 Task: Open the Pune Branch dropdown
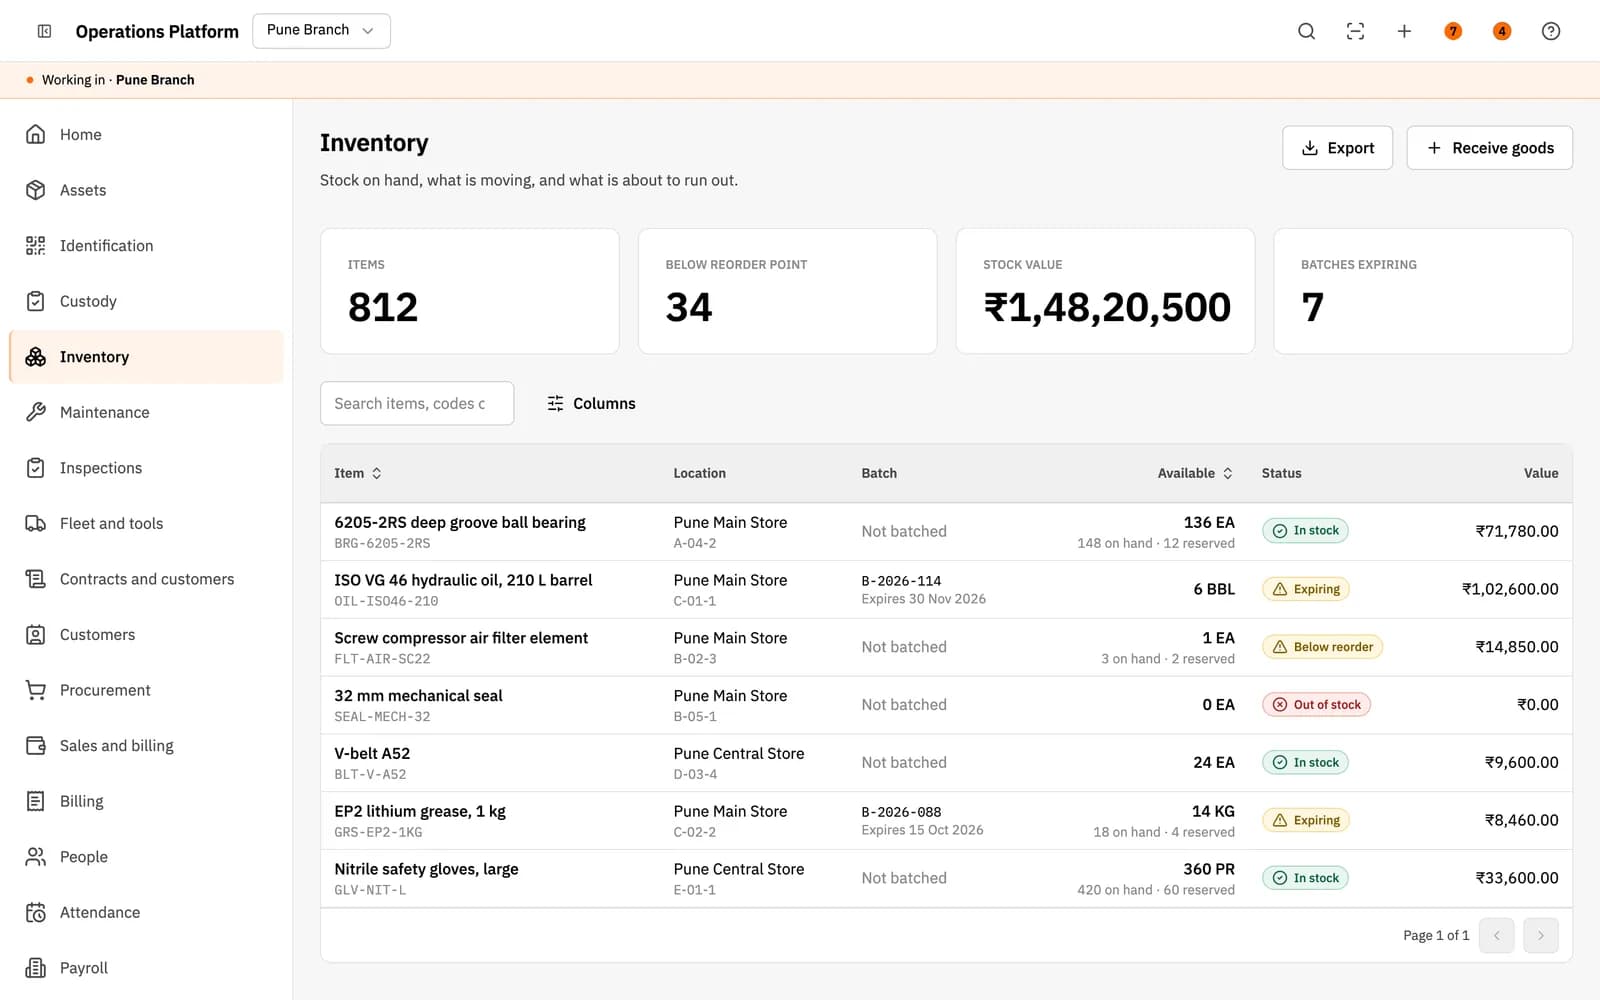[321, 30]
